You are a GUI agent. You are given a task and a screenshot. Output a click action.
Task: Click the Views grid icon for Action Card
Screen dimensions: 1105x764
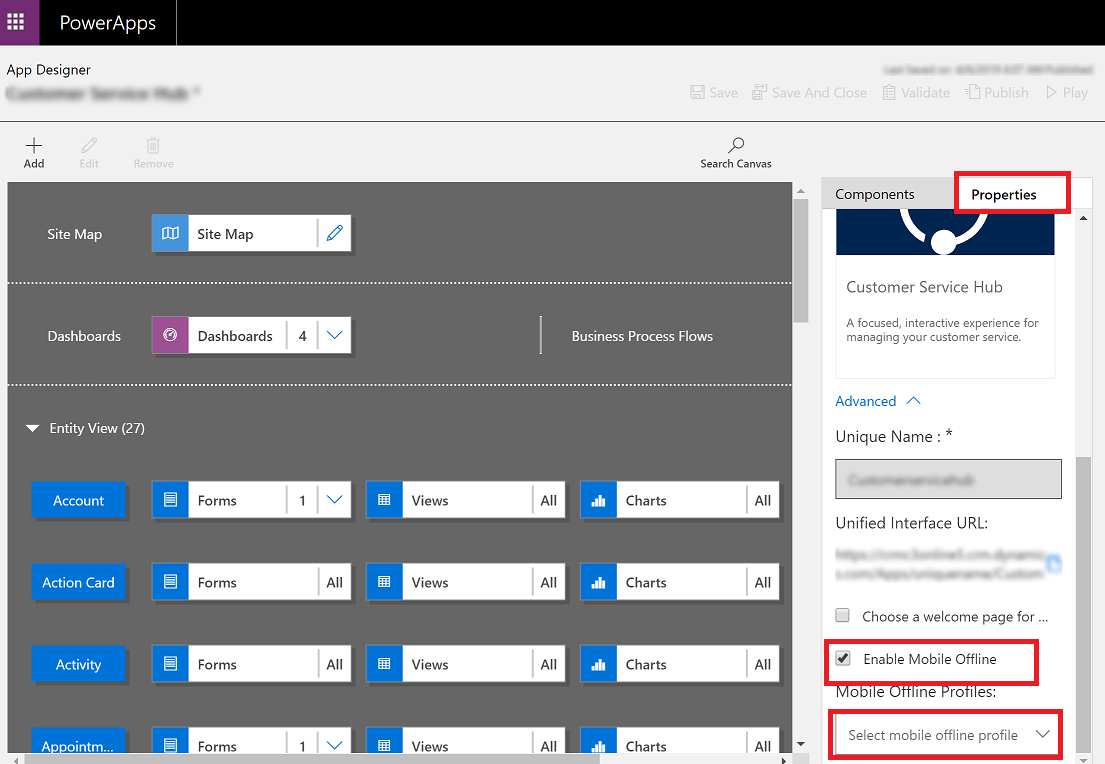point(384,582)
